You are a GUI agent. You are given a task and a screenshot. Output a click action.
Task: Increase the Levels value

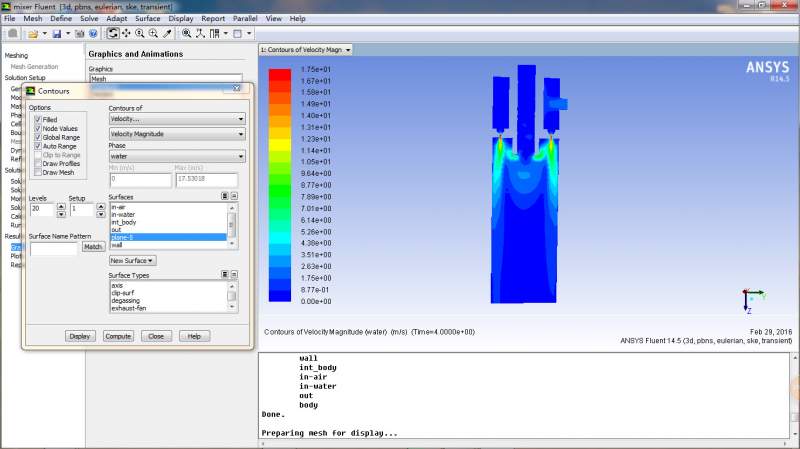click(61, 206)
